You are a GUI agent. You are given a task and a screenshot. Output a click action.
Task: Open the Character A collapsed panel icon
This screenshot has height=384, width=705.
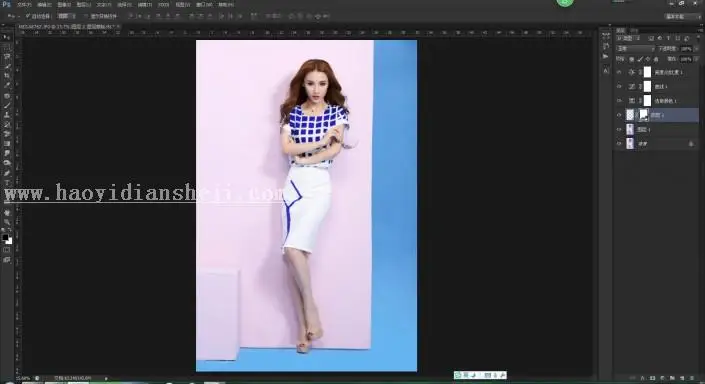coord(606,71)
